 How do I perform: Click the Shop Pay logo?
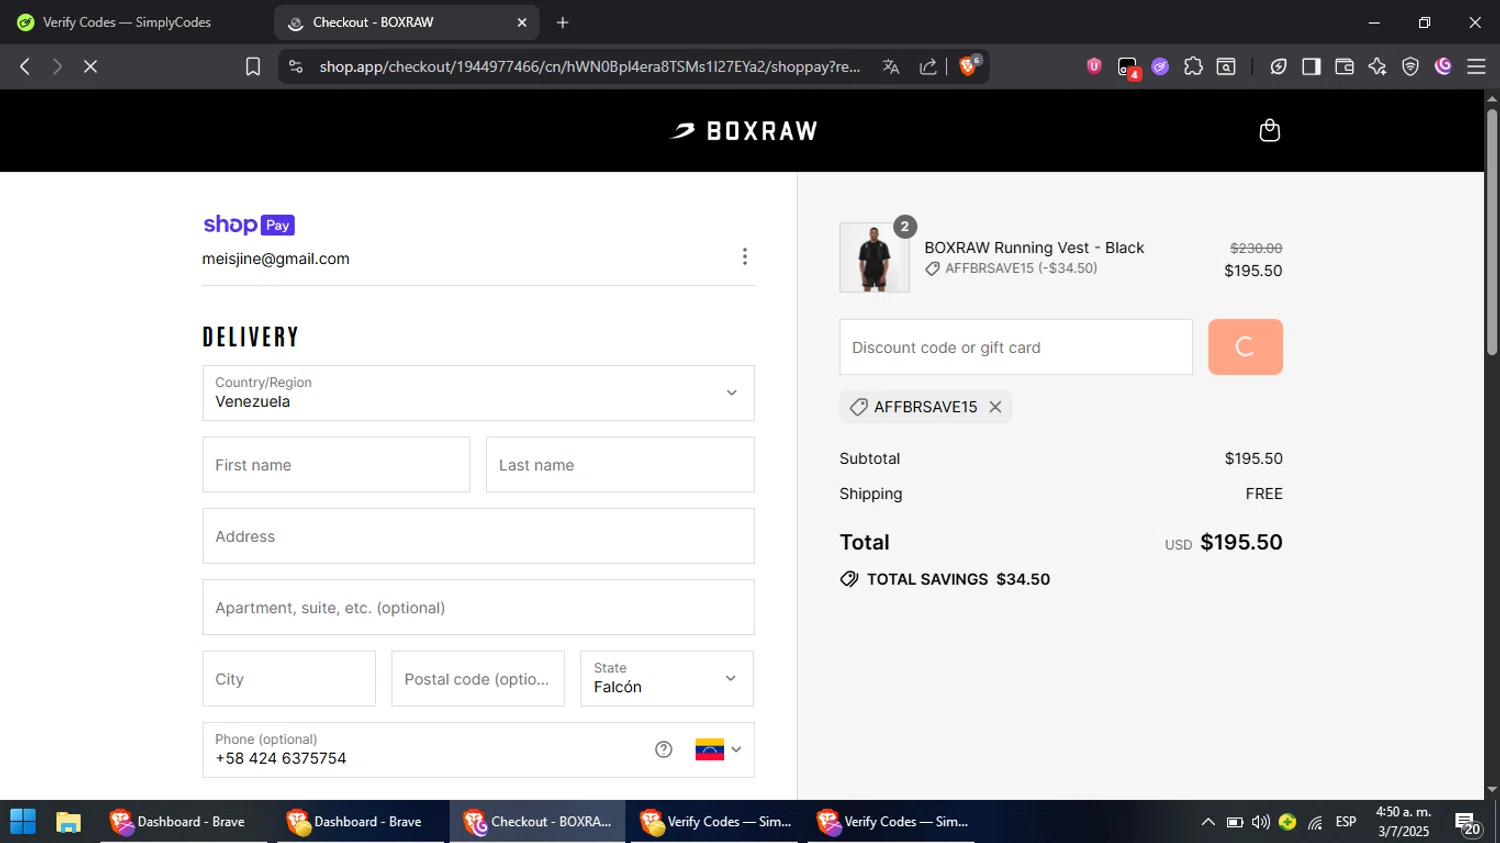pos(249,225)
